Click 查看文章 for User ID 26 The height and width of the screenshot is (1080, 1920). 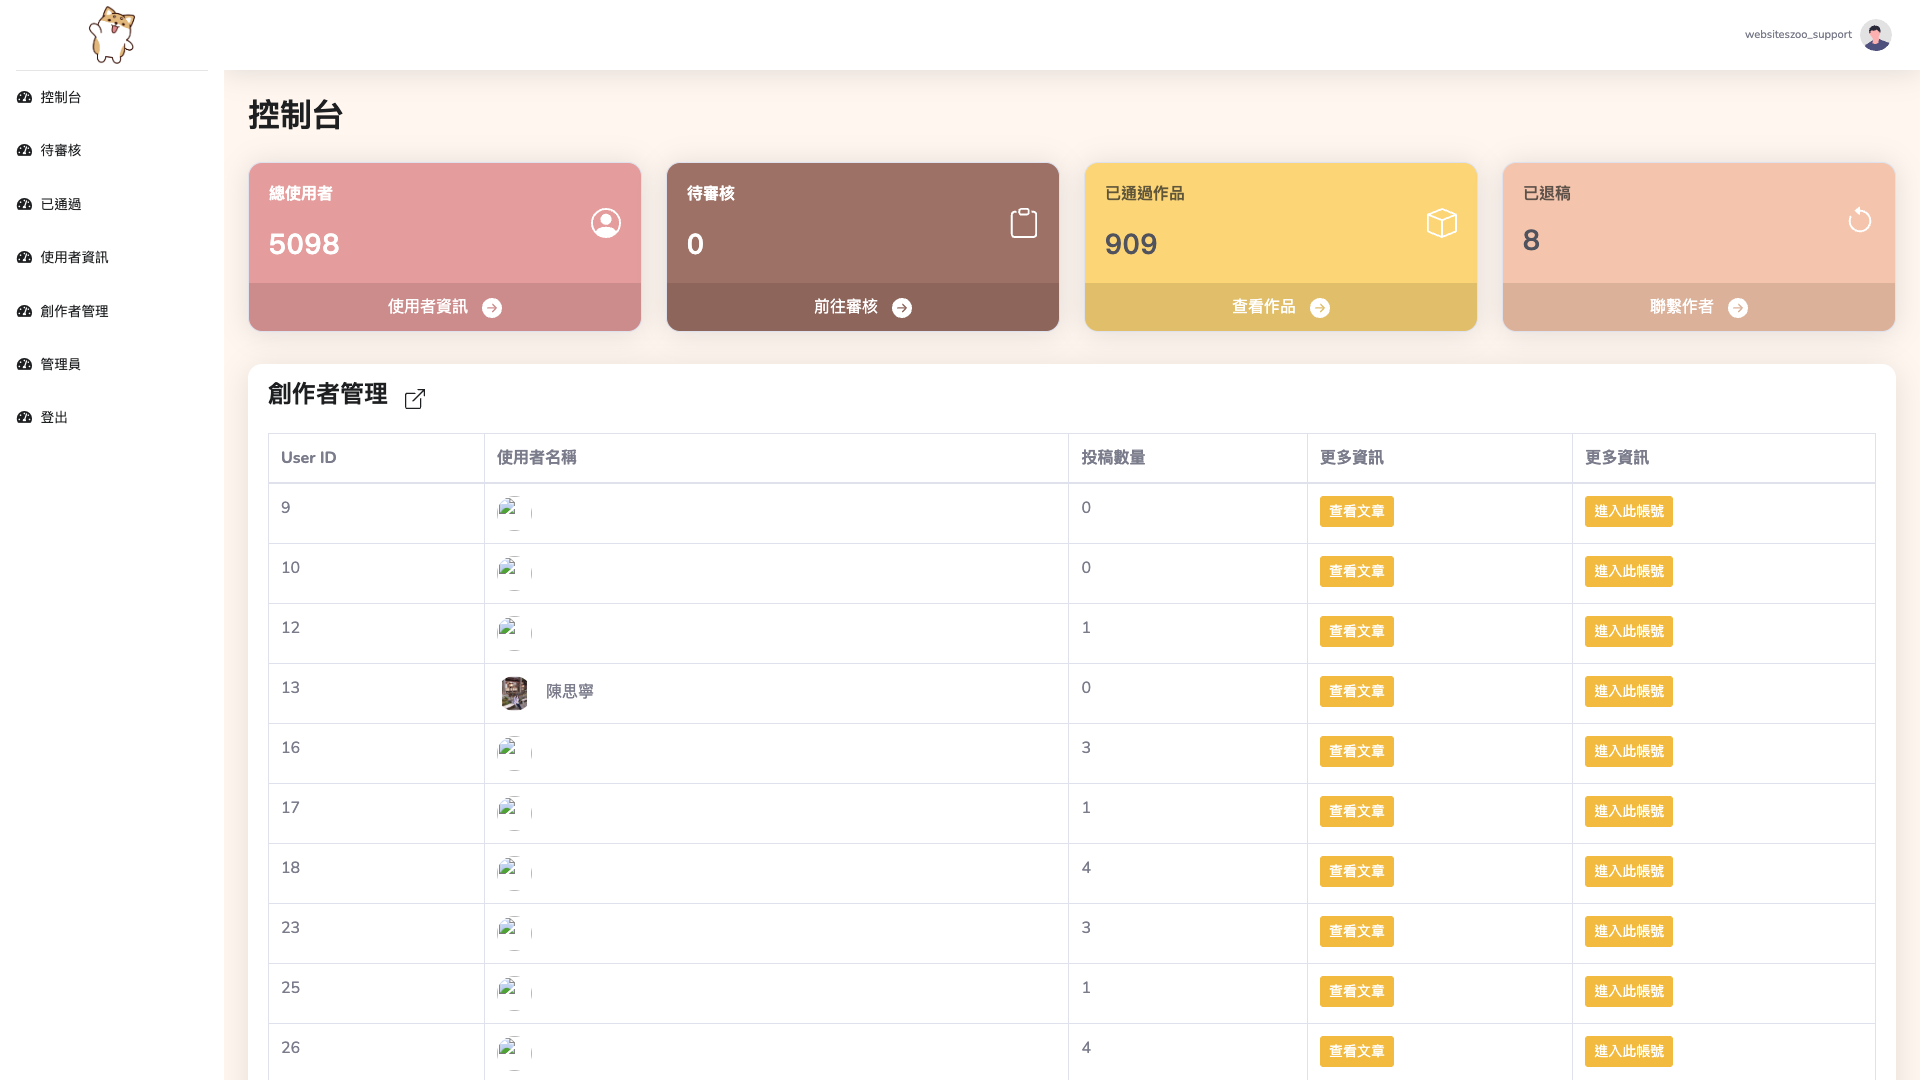pyautogui.click(x=1356, y=1052)
